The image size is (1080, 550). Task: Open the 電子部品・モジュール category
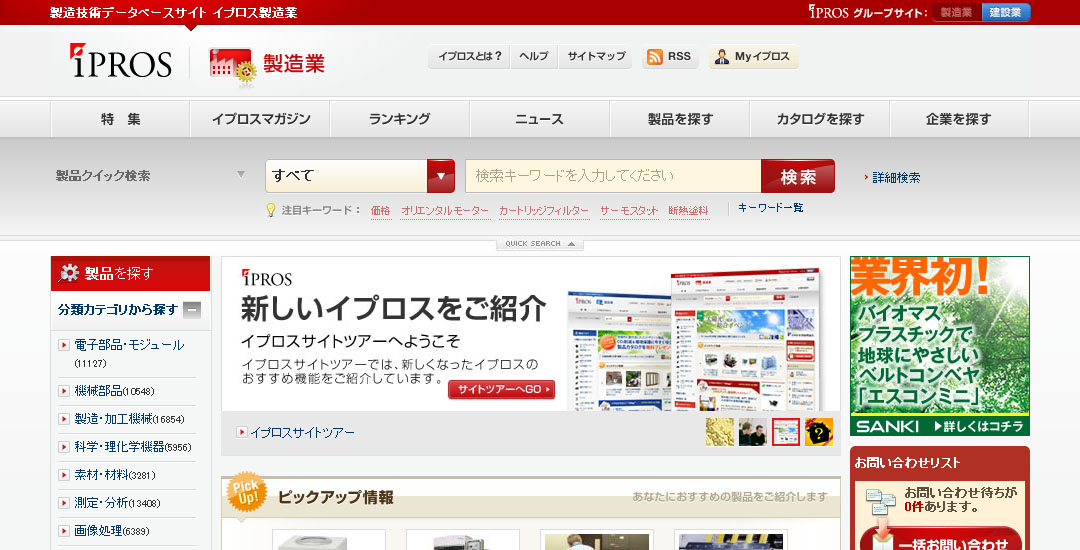[129, 345]
